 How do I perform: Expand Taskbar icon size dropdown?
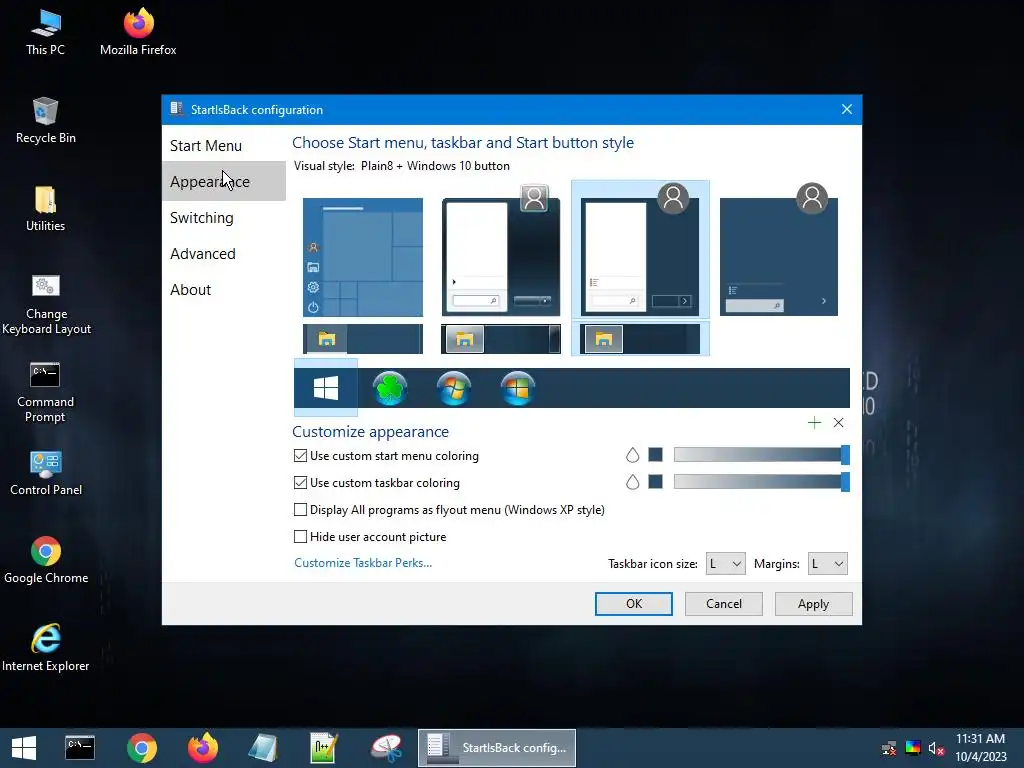726,564
